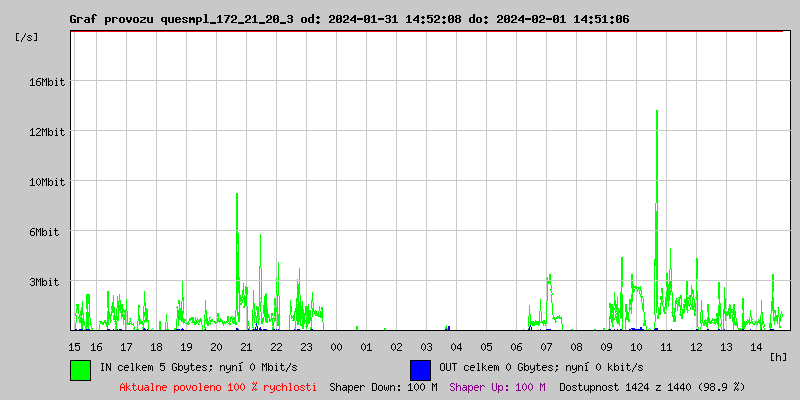The width and height of the screenshot is (800, 400).
Task: Click the 07 hour axis label
Action: [547, 347]
